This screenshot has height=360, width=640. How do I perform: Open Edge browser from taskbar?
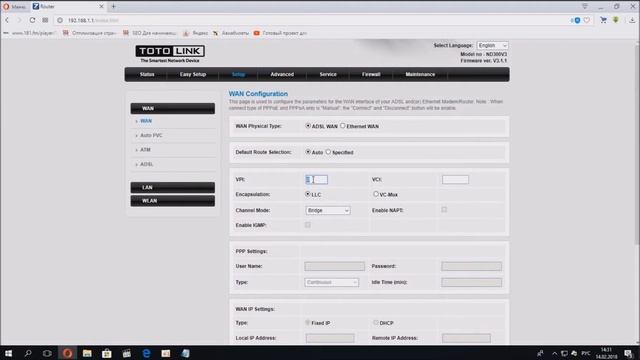(146, 353)
